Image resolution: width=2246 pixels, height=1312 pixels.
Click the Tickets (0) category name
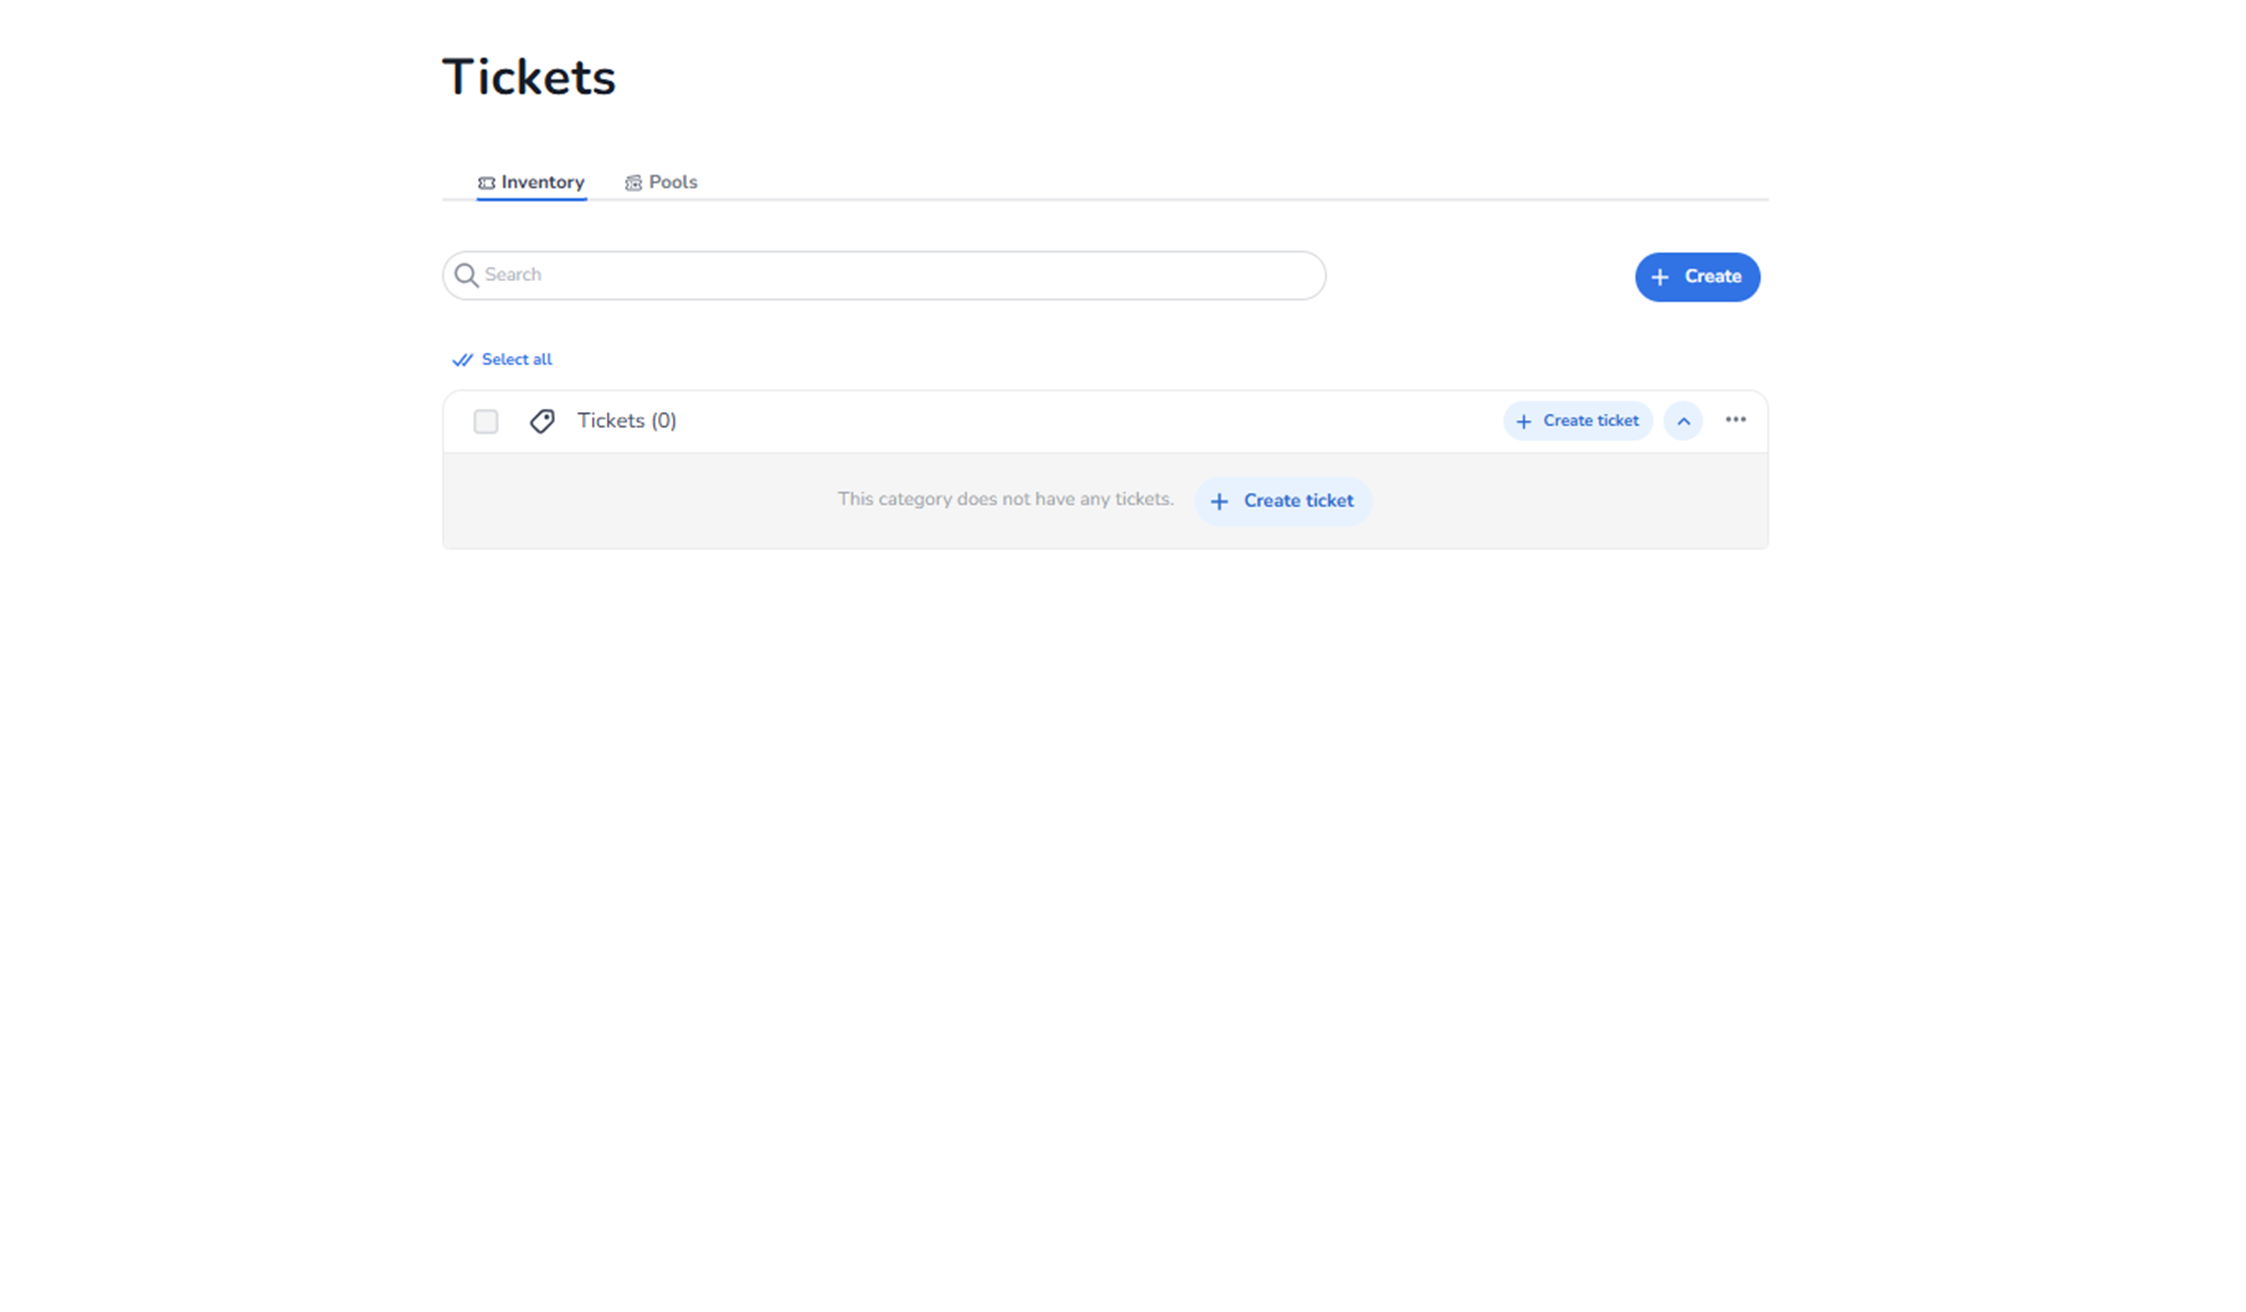point(626,421)
